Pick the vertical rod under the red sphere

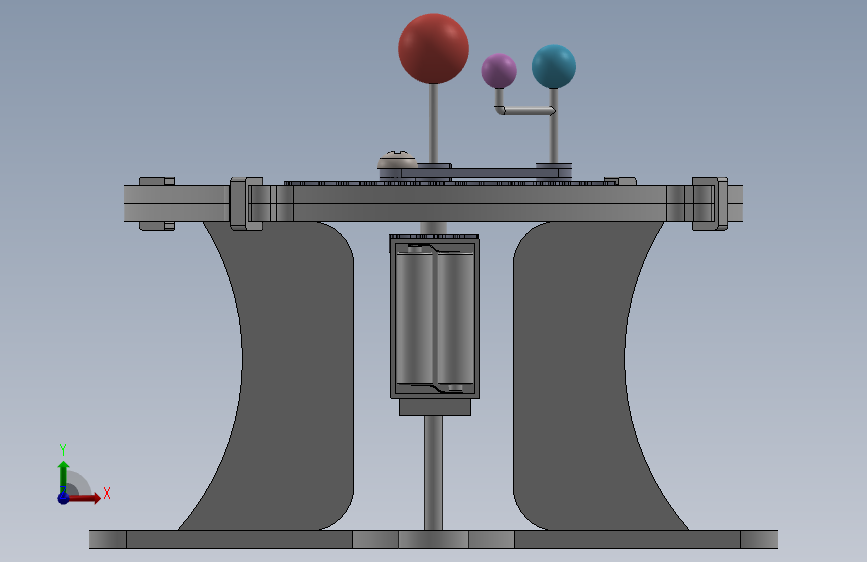pyautogui.click(x=434, y=123)
